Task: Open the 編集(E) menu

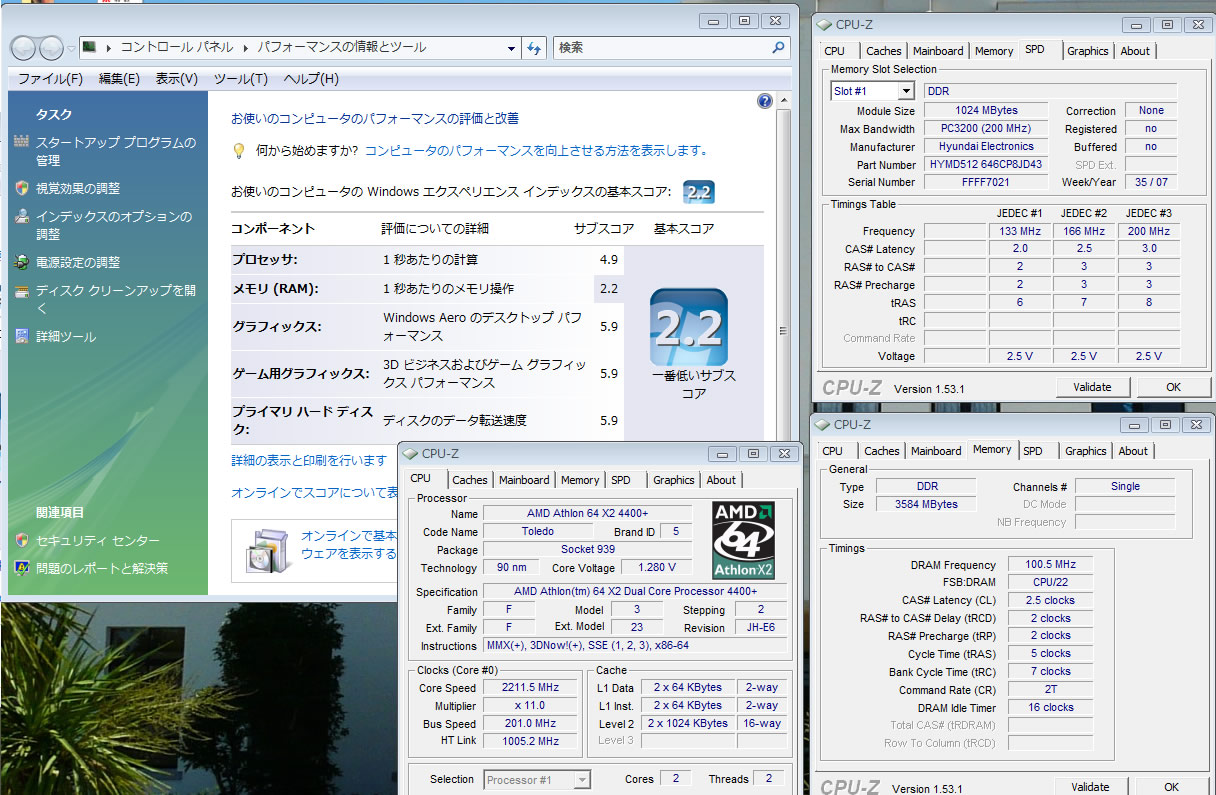Action: (x=119, y=79)
